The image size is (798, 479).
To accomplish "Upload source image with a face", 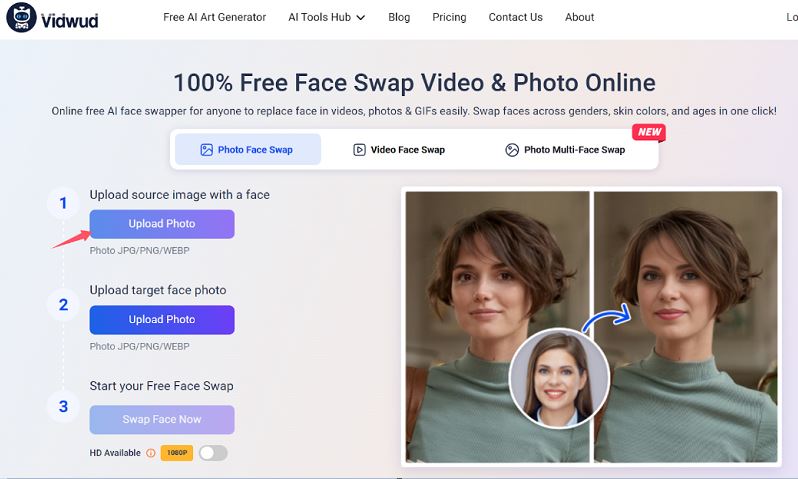I will point(162,224).
